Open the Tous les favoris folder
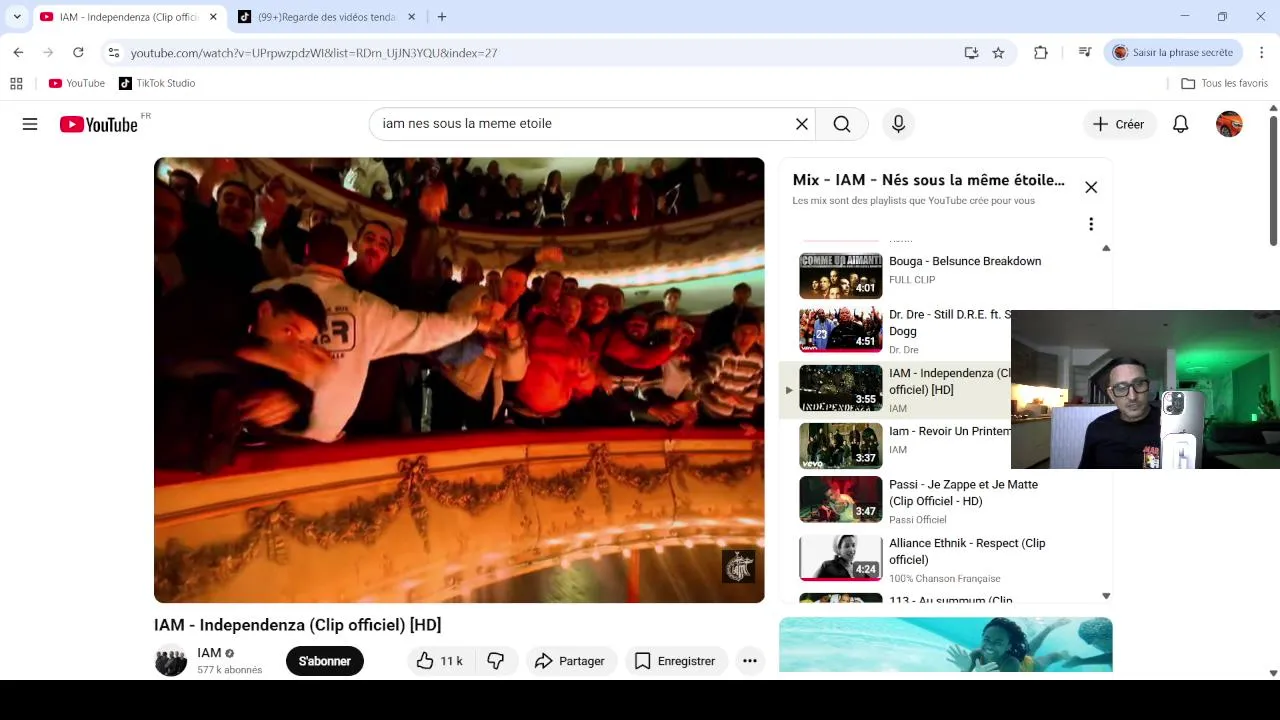 click(1224, 84)
